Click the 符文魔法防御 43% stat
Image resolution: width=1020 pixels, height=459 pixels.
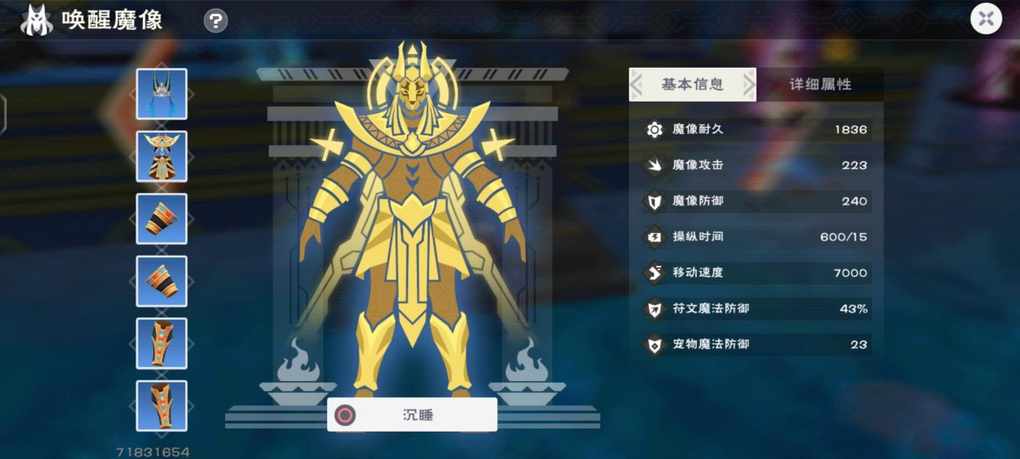click(757, 308)
